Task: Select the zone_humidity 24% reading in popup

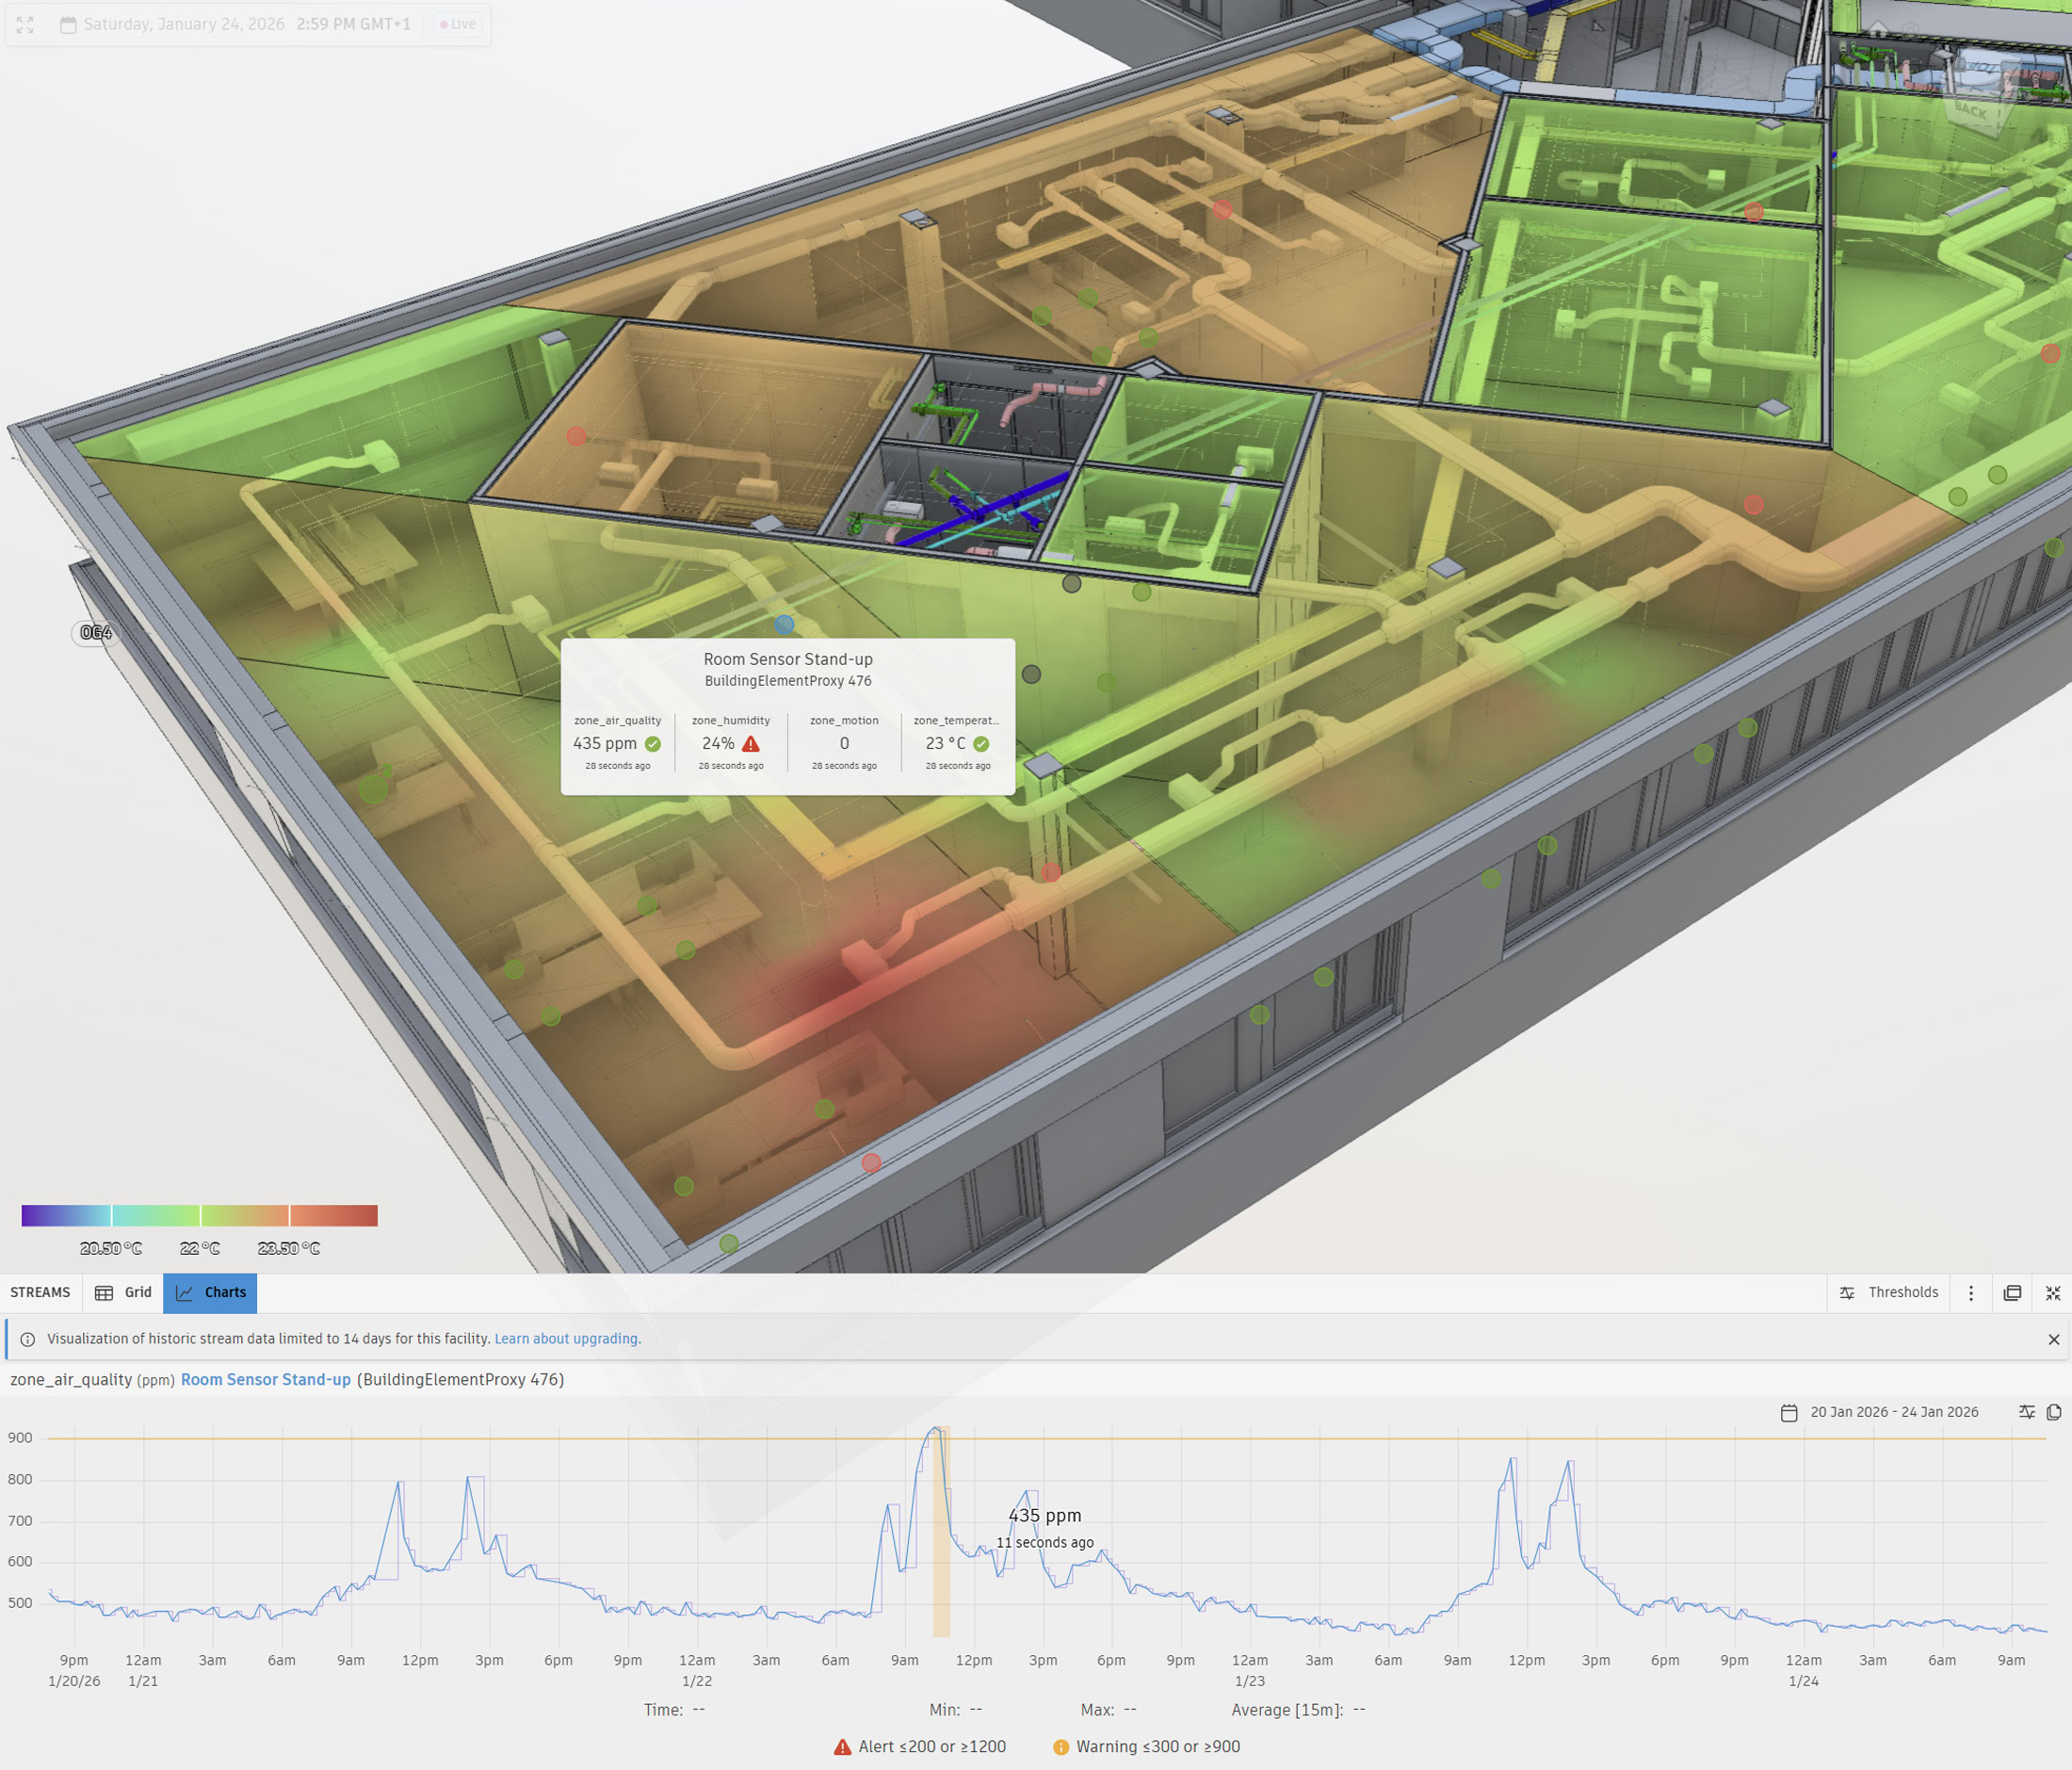Action: 730,744
